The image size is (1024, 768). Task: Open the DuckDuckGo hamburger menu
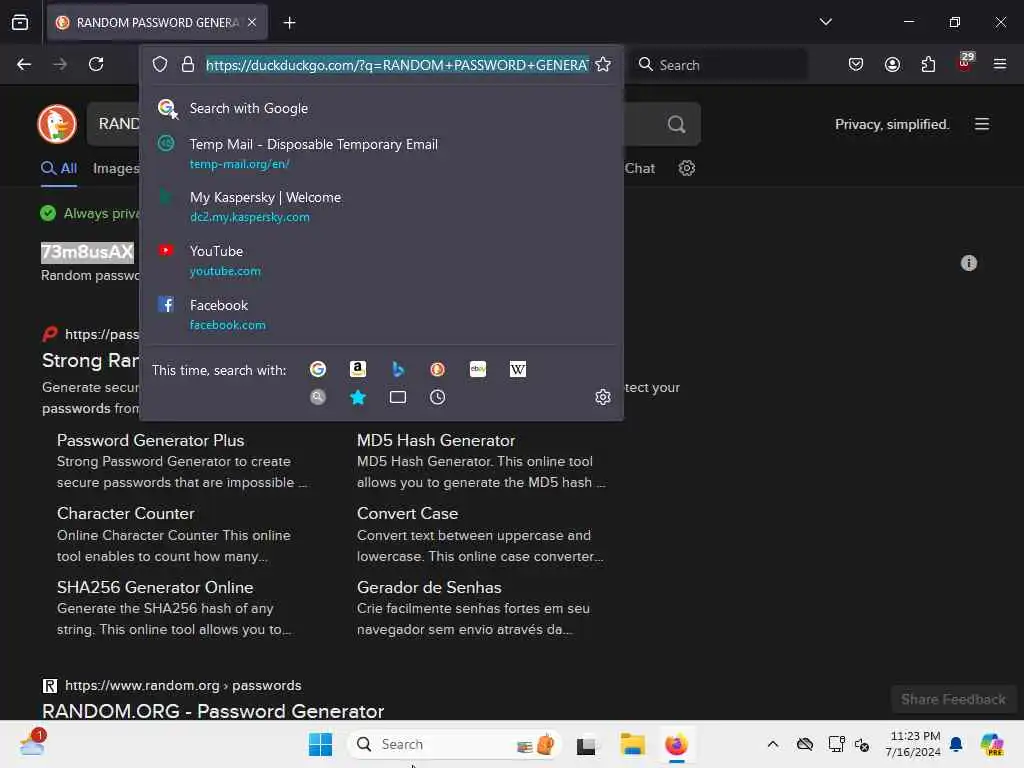point(982,124)
